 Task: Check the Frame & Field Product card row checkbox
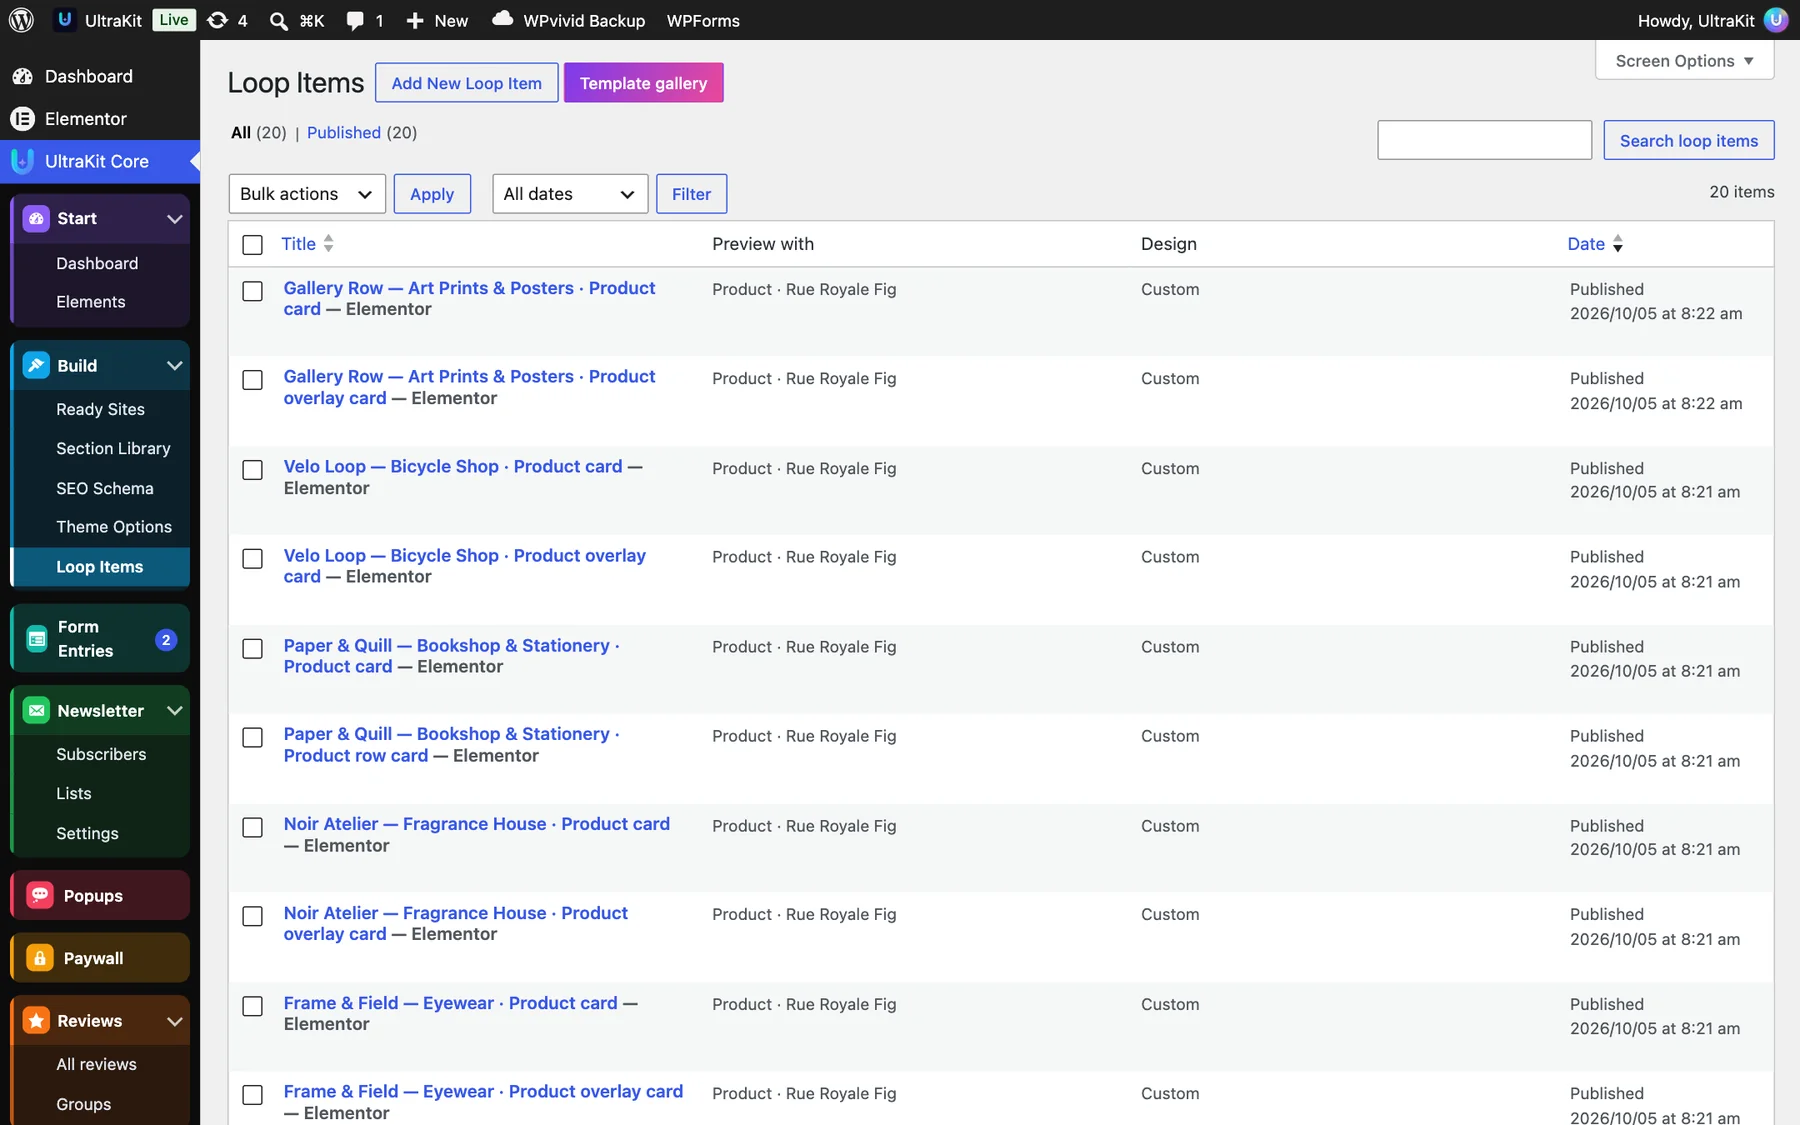point(253,1007)
